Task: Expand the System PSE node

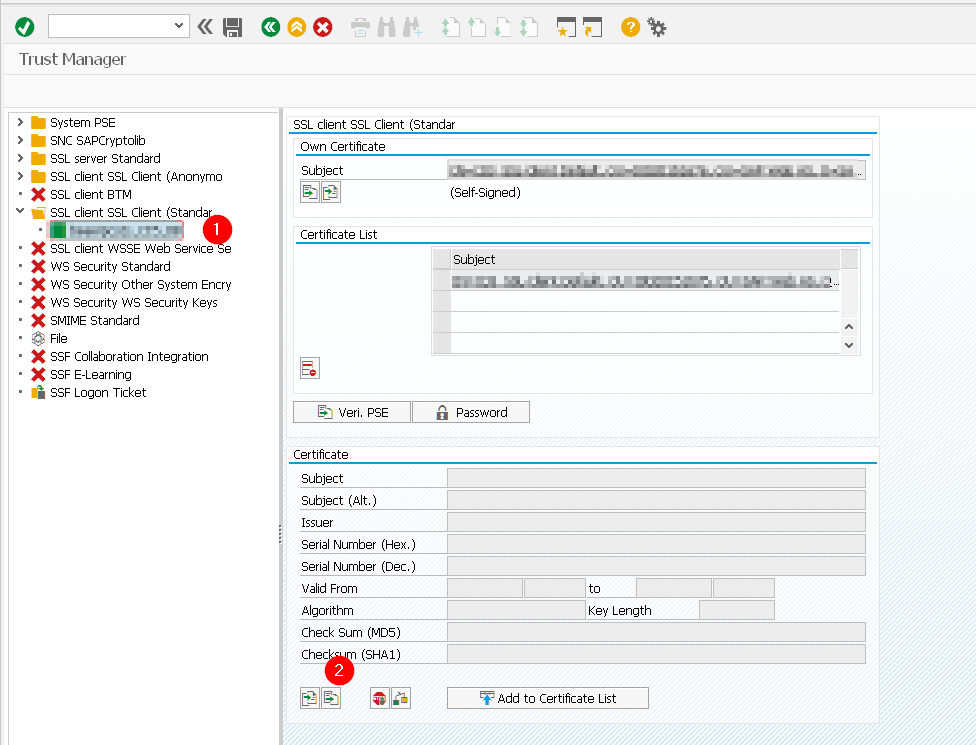Action: pyautogui.click(x=20, y=122)
